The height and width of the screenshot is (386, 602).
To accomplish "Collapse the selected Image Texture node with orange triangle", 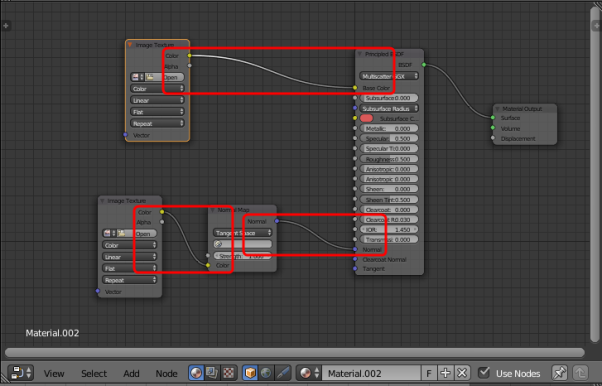I will coord(130,45).
